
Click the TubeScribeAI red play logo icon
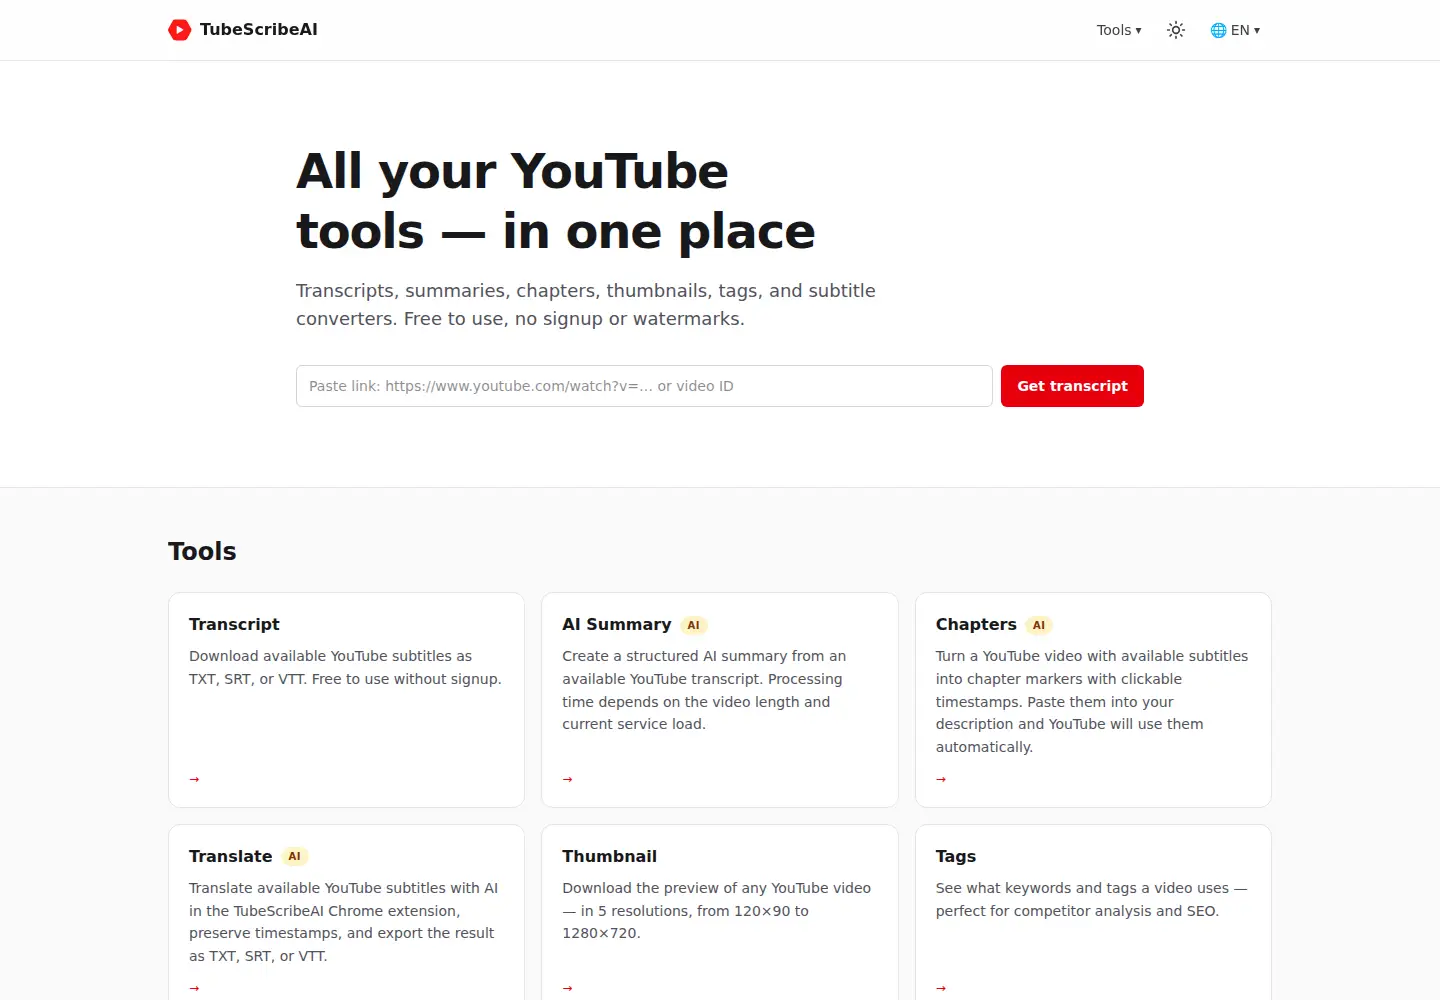point(180,30)
